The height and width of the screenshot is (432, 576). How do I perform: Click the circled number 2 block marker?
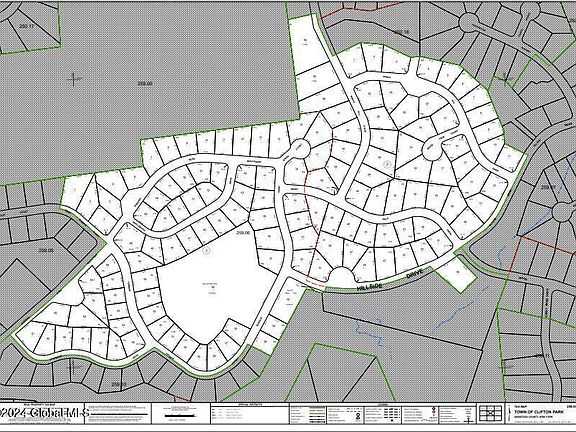386,164
